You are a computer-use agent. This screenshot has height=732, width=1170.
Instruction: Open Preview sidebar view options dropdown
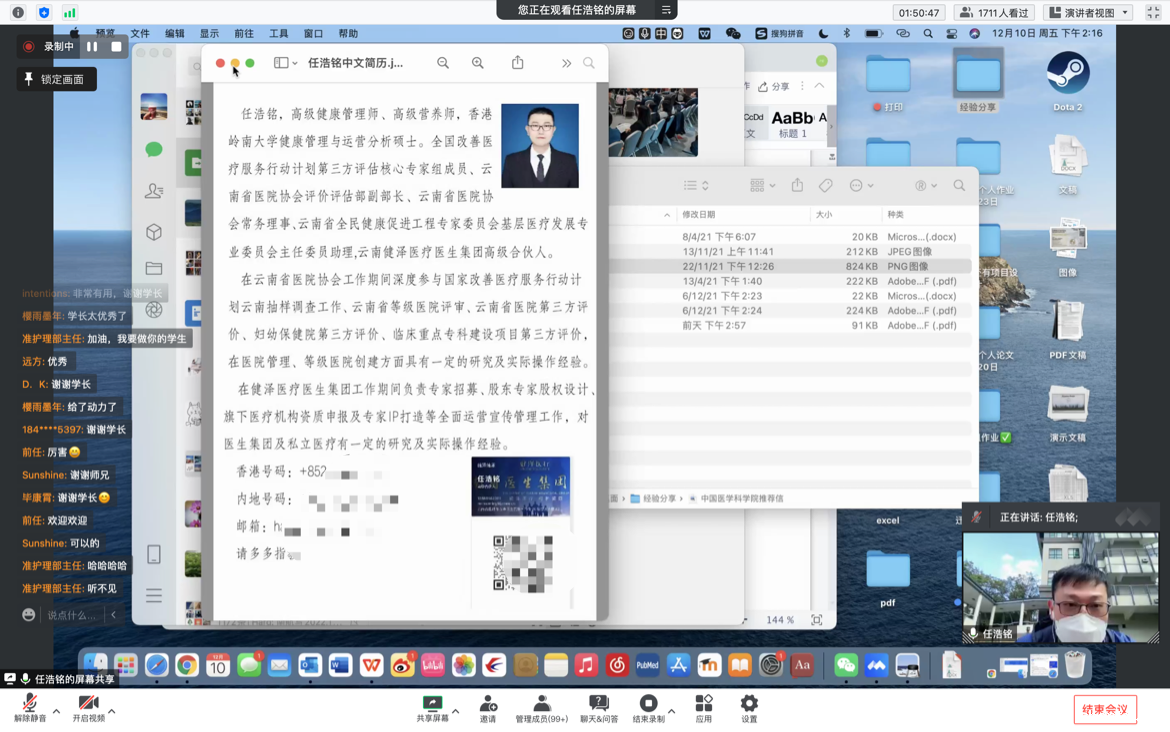click(286, 63)
